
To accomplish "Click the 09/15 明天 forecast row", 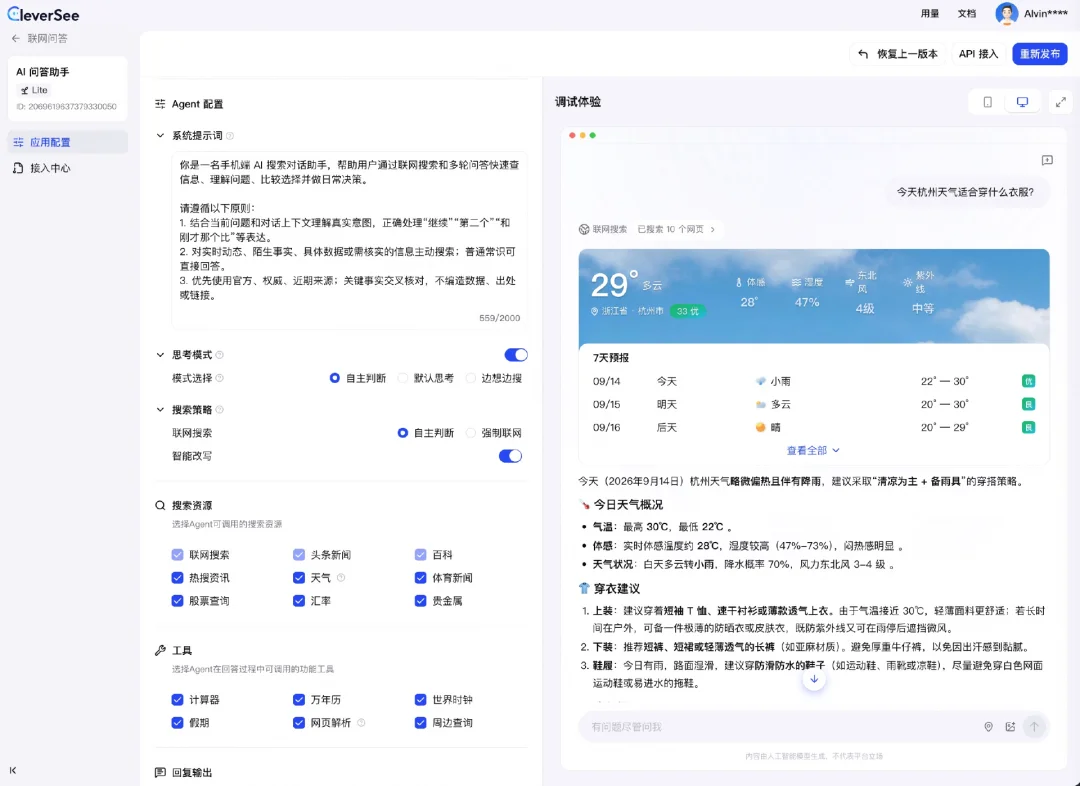I will pos(813,404).
